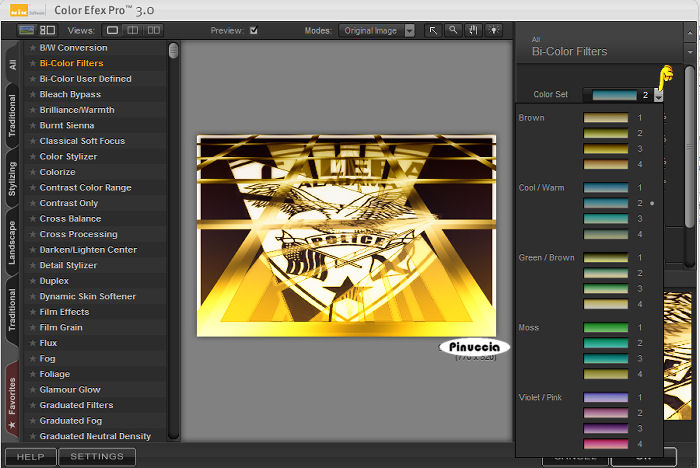The image size is (700, 468).
Task: Select the hand pan tool
Action: [x=473, y=30]
